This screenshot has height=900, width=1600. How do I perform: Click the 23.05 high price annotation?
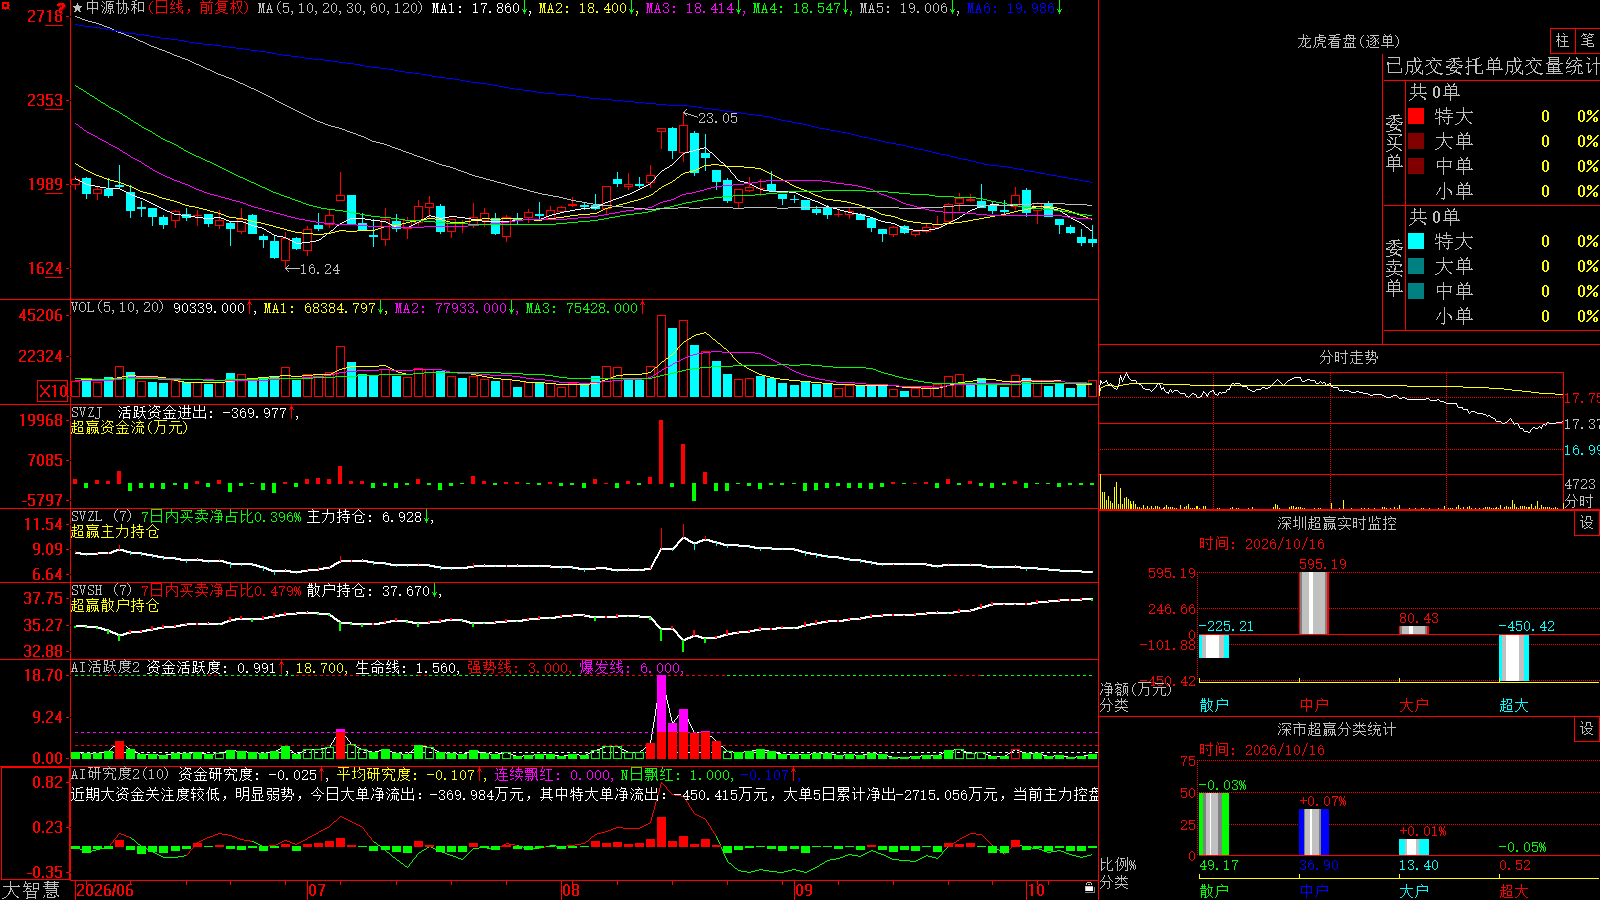tap(717, 118)
